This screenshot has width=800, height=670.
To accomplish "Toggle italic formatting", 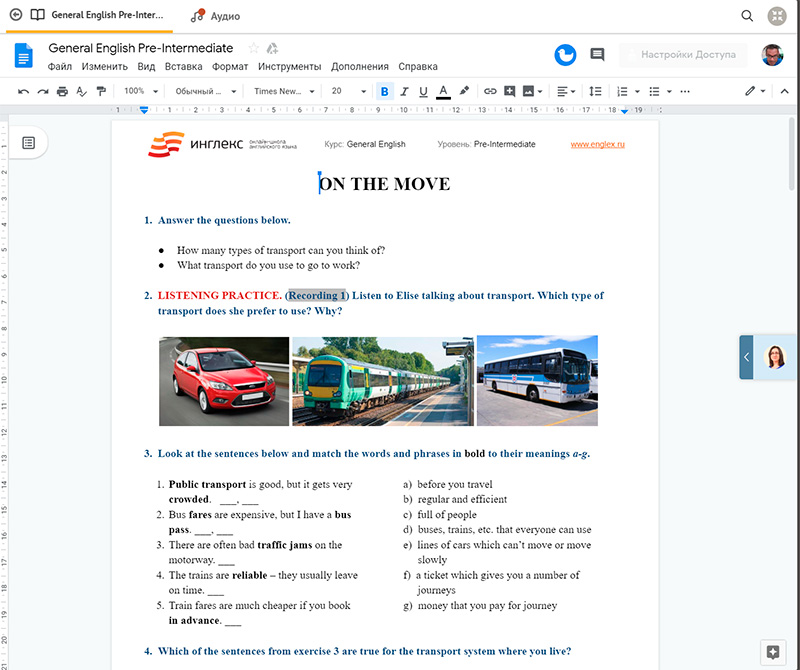I will click(404, 91).
